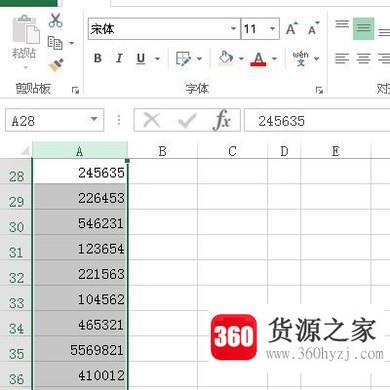Screen dimensions: 390x390
Task: Select column C header
Action: pyautogui.click(x=232, y=151)
